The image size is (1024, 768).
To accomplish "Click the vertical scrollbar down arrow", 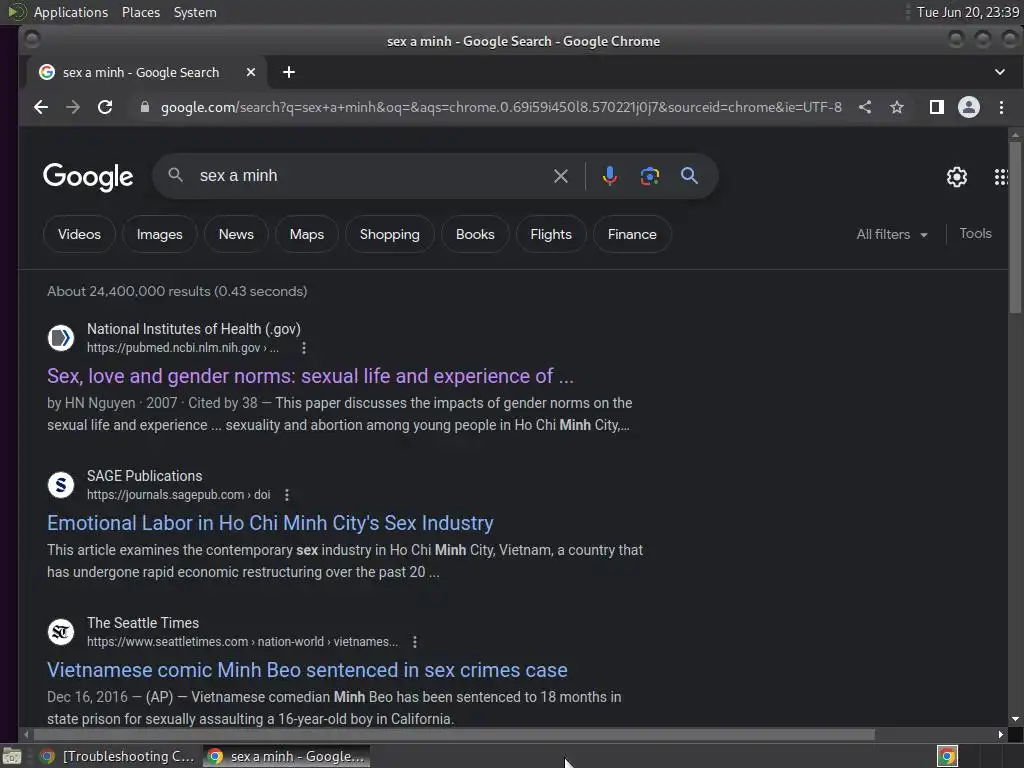I will point(1015,719).
